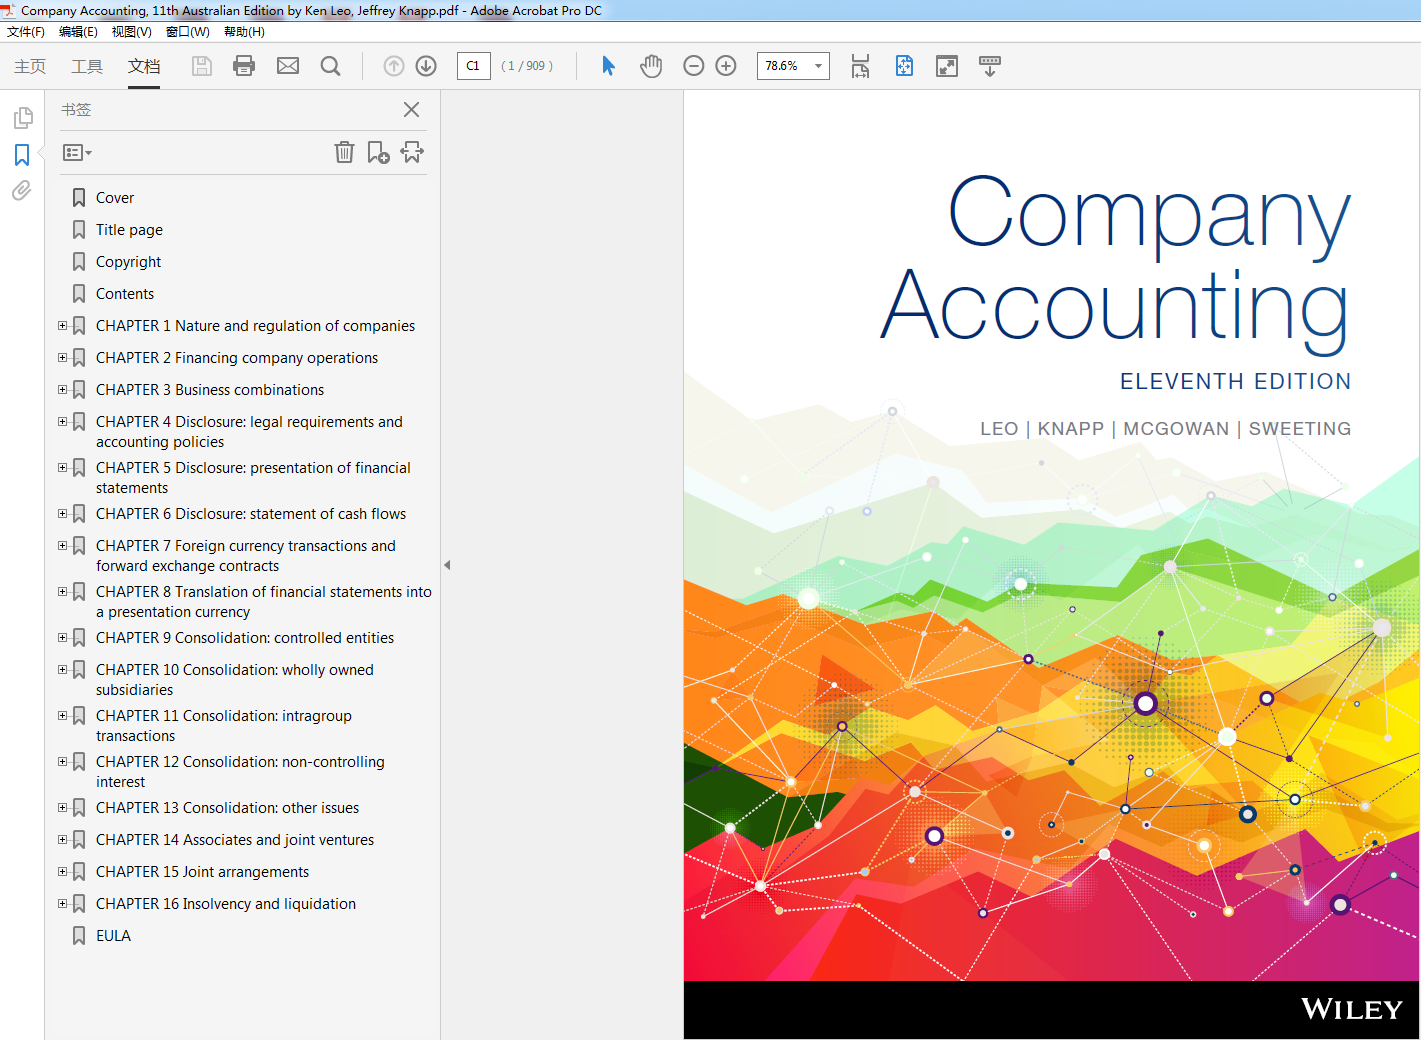The width and height of the screenshot is (1421, 1040).
Task: Click the Fit one full page icon
Action: 904,66
